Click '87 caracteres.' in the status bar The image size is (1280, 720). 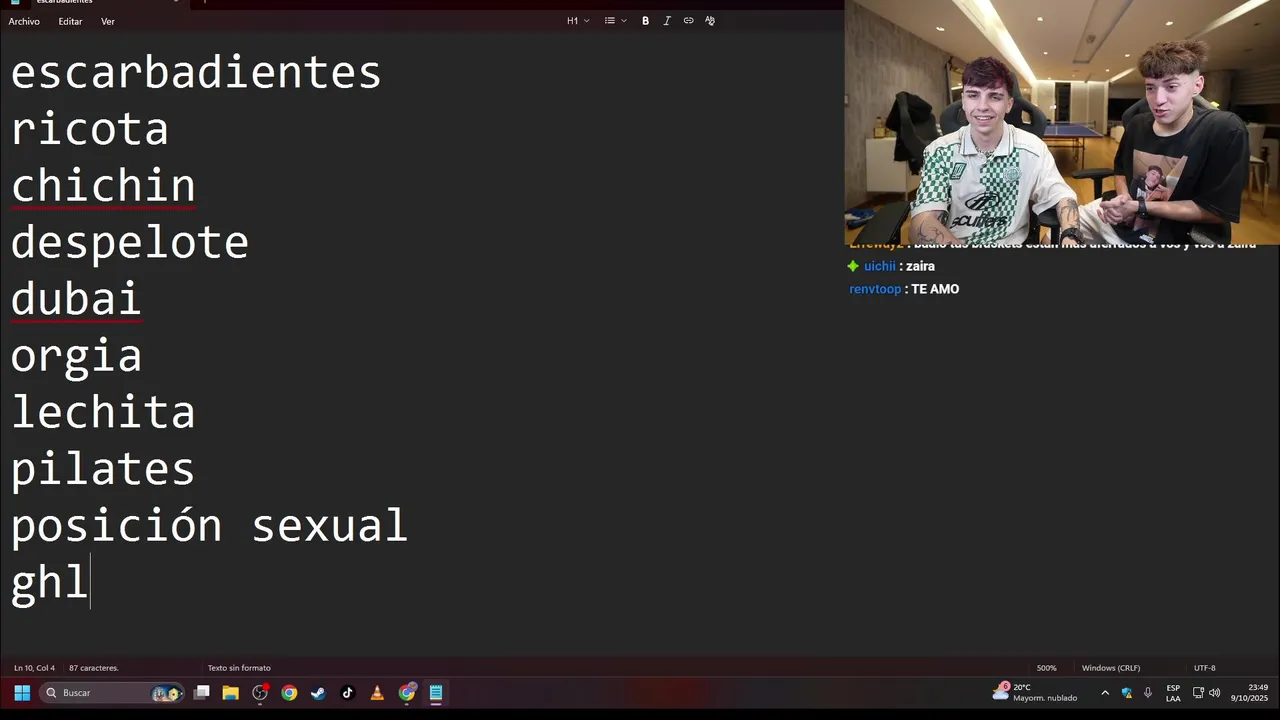(94, 668)
